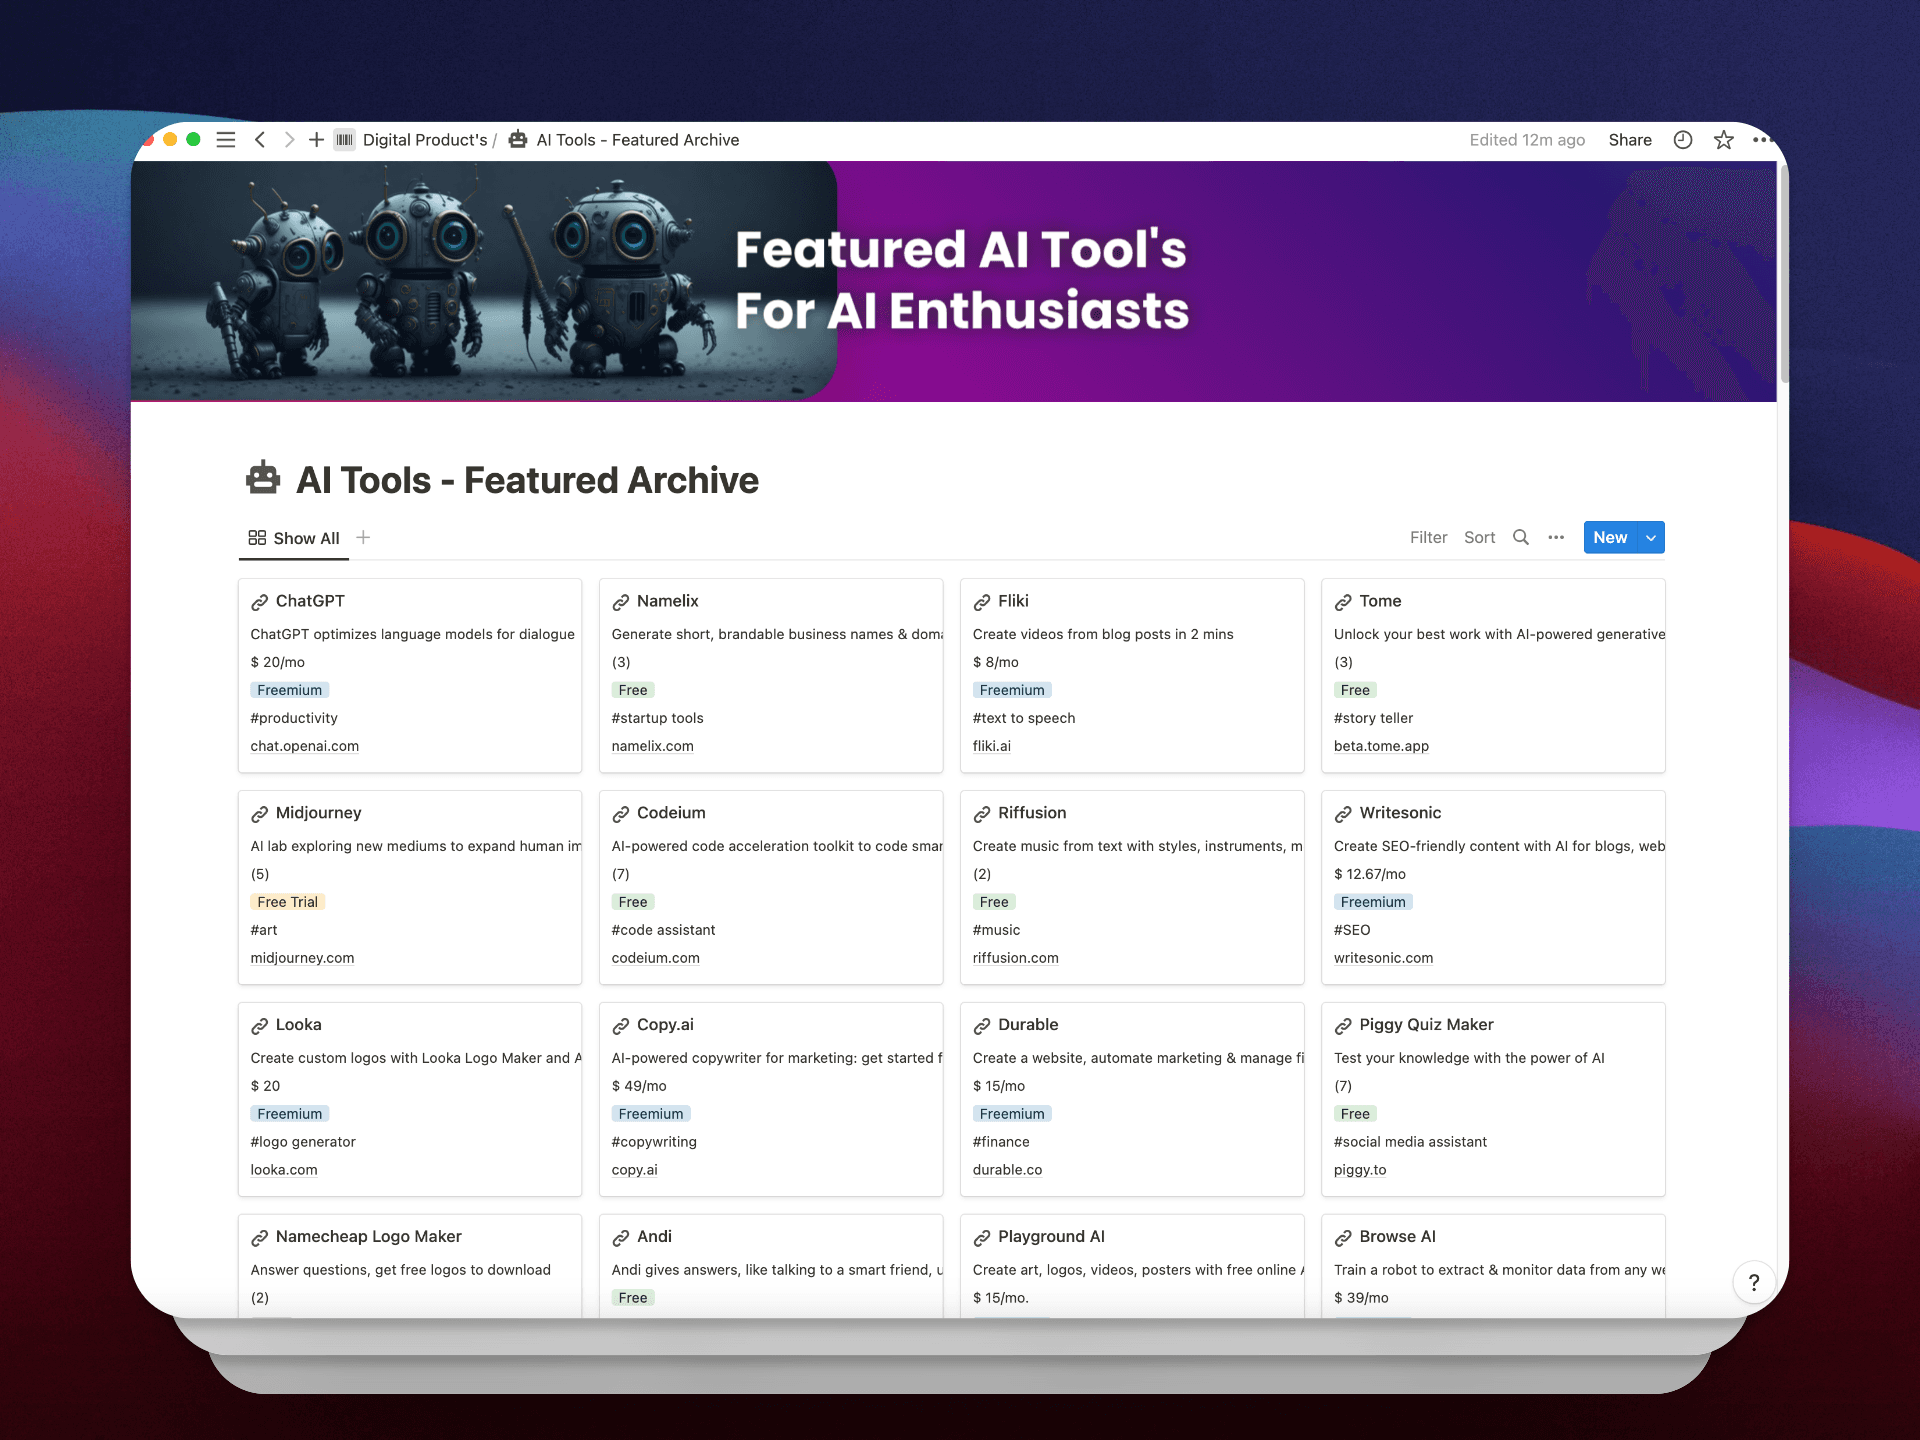Viewport: 1920px width, 1440px height.
Task: Open the copy.ai link
Action: (634, 1170)
